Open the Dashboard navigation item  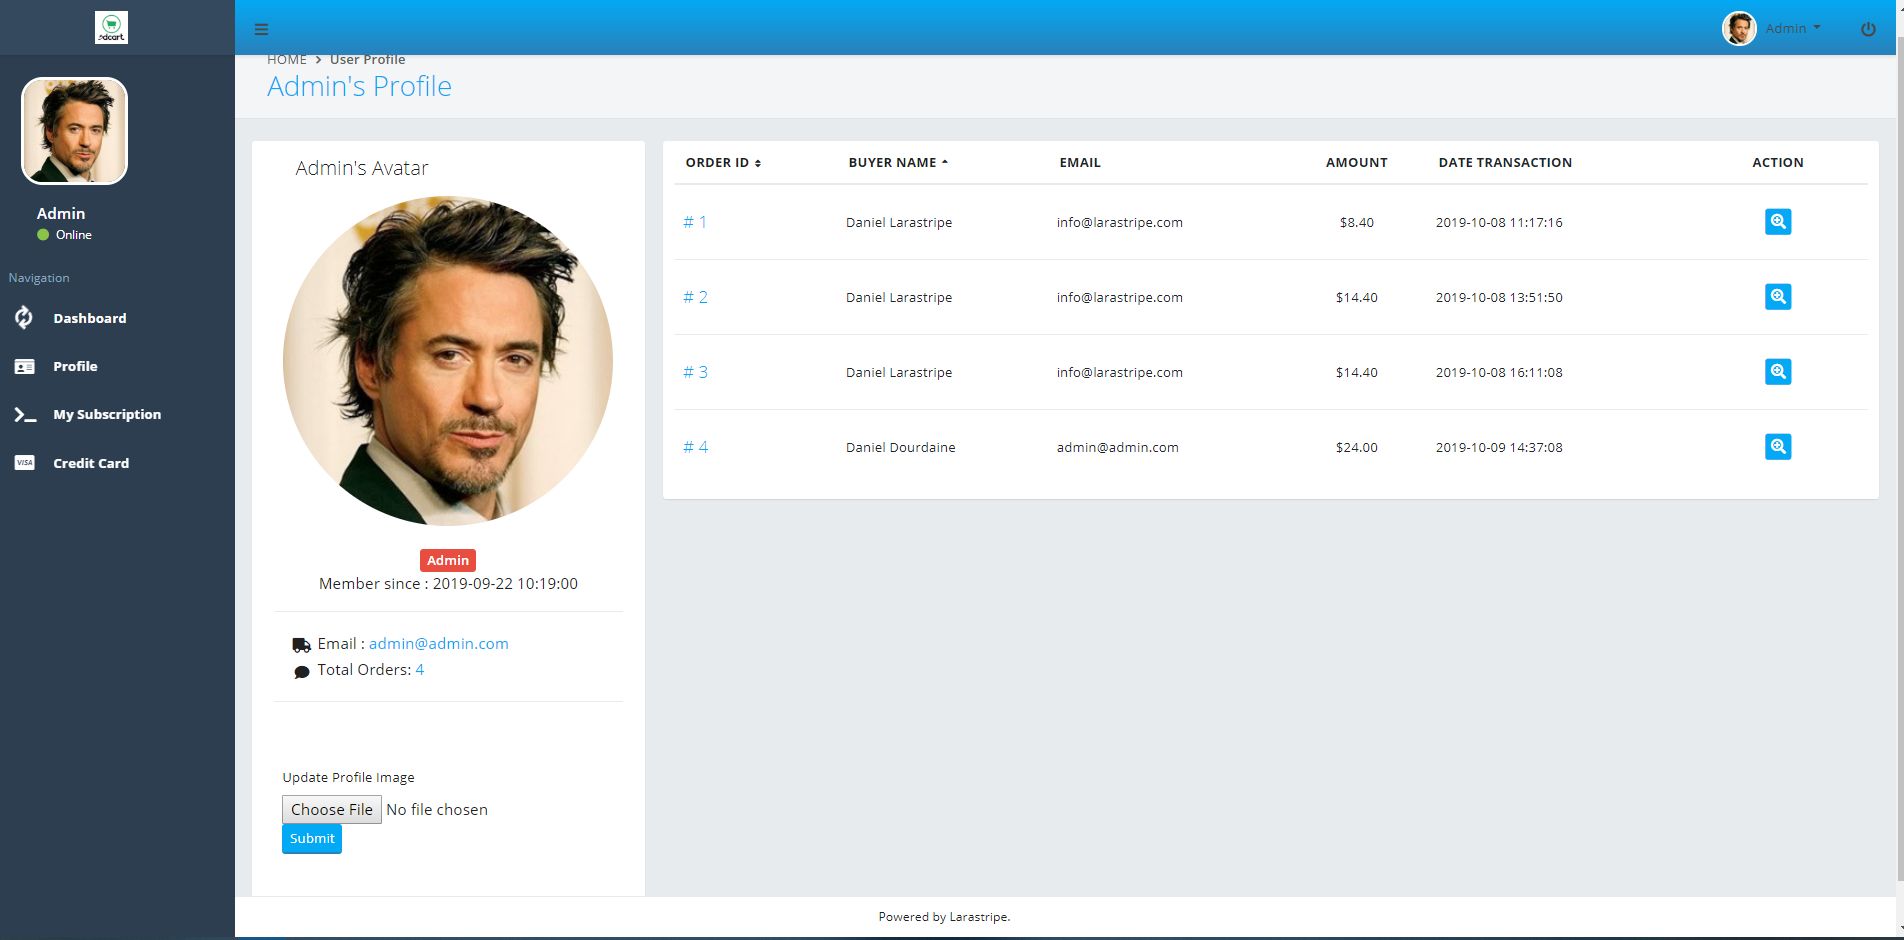tap(90, 318)
